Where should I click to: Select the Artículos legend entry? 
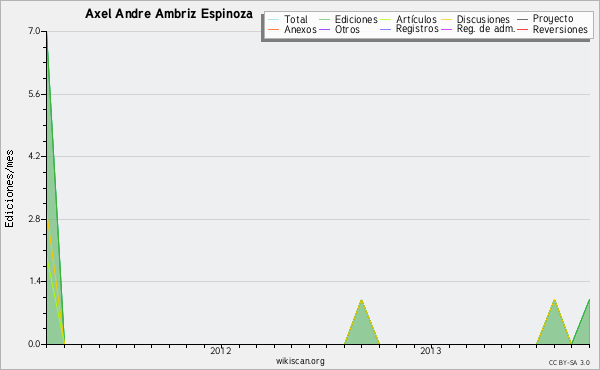408,19
